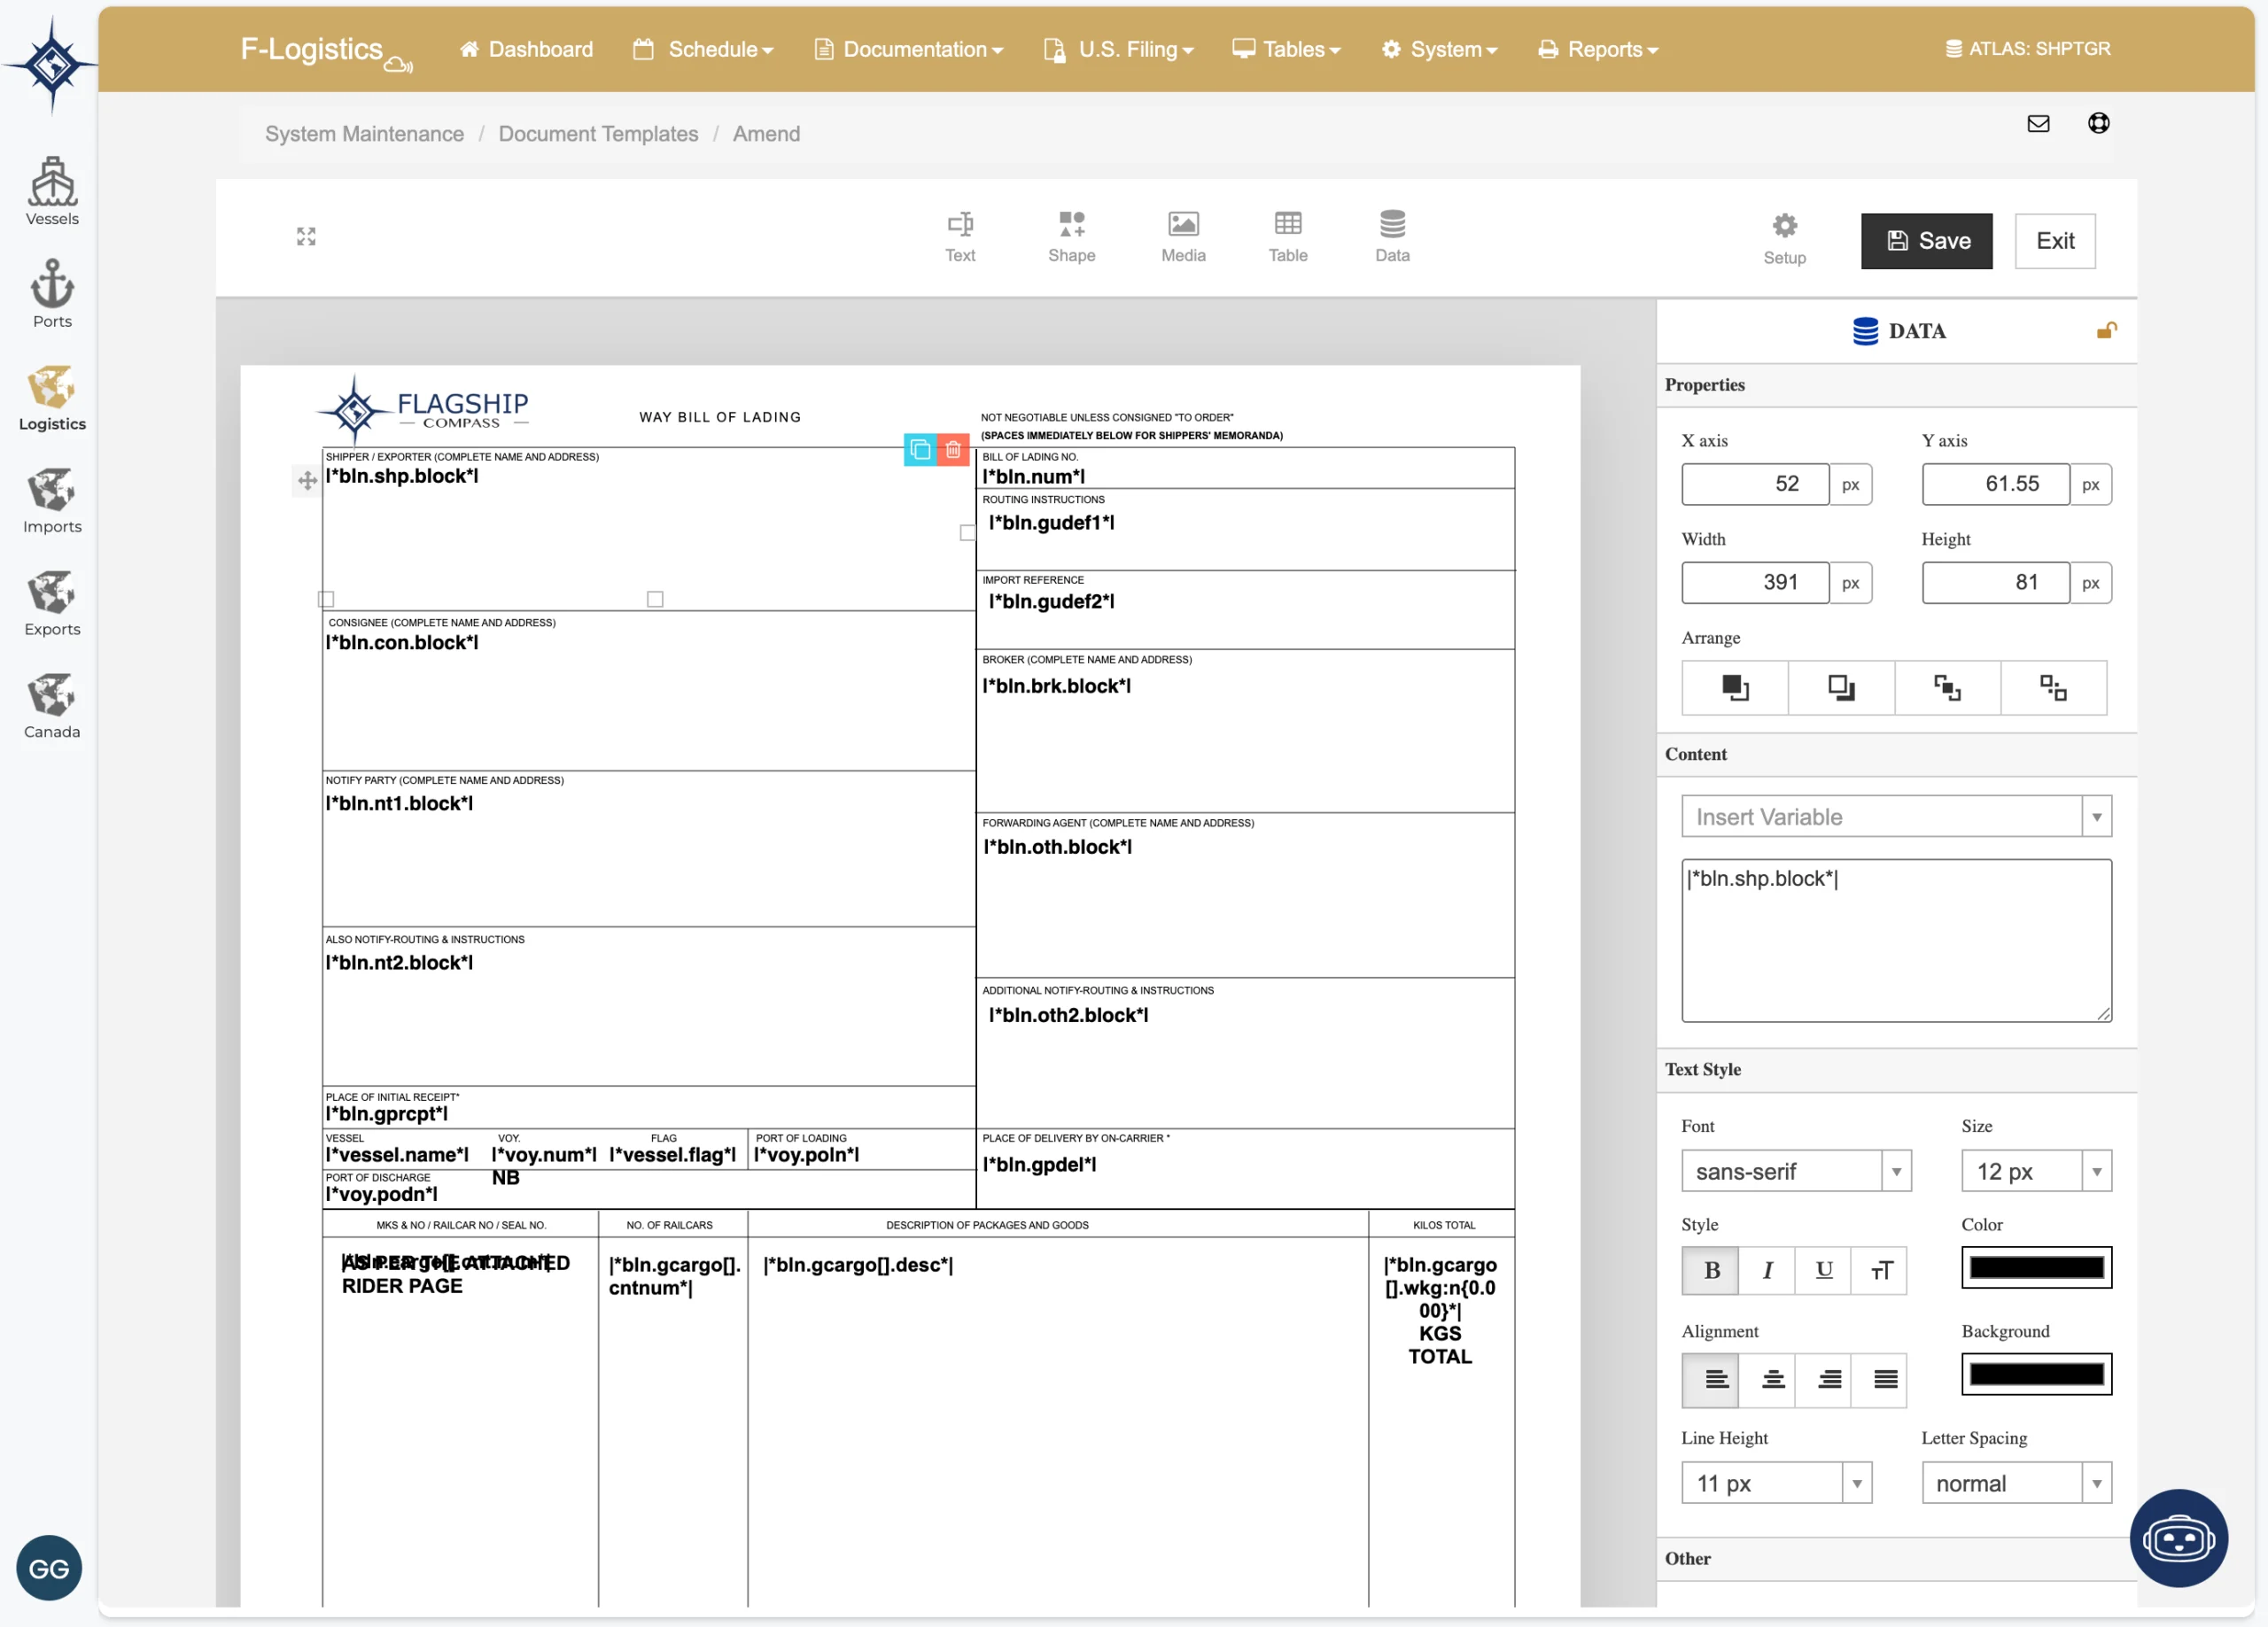The image size is (2268, 1627).
Task: Toggle fullscreen expand icon
Action: 306,236
